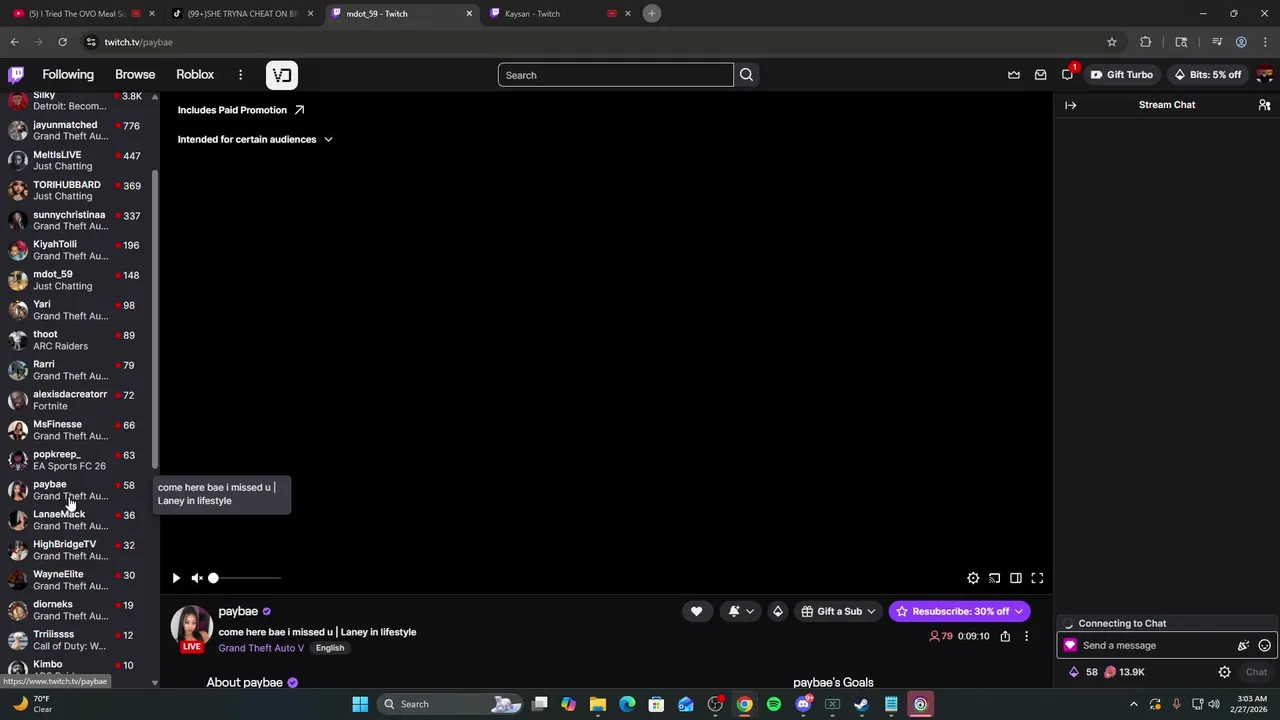Toggle theatre mode on the player
Image resolution: width=1280 pixels, height=720 pixels.
click(x=1016, y=578)
